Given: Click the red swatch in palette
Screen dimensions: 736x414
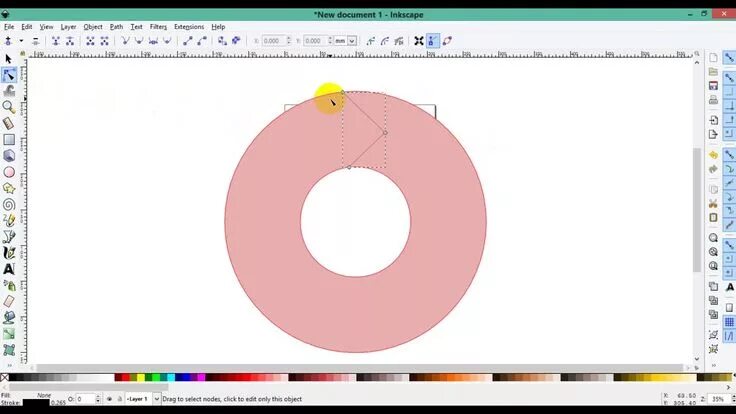Looking at the screenshot, I should click(x=125, y=377).
